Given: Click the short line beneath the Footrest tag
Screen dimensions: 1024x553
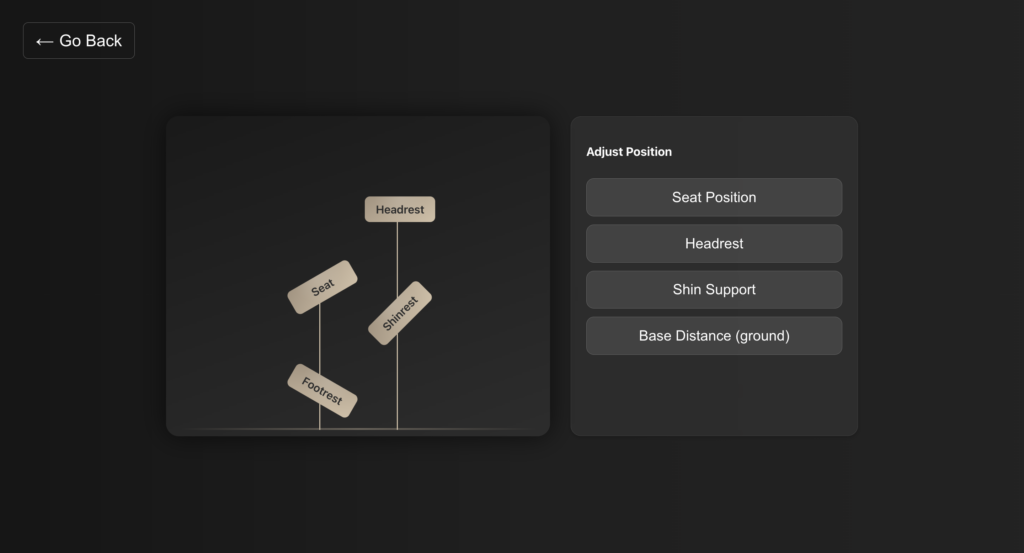Looking at the screenshot, I should pos(319,421).
